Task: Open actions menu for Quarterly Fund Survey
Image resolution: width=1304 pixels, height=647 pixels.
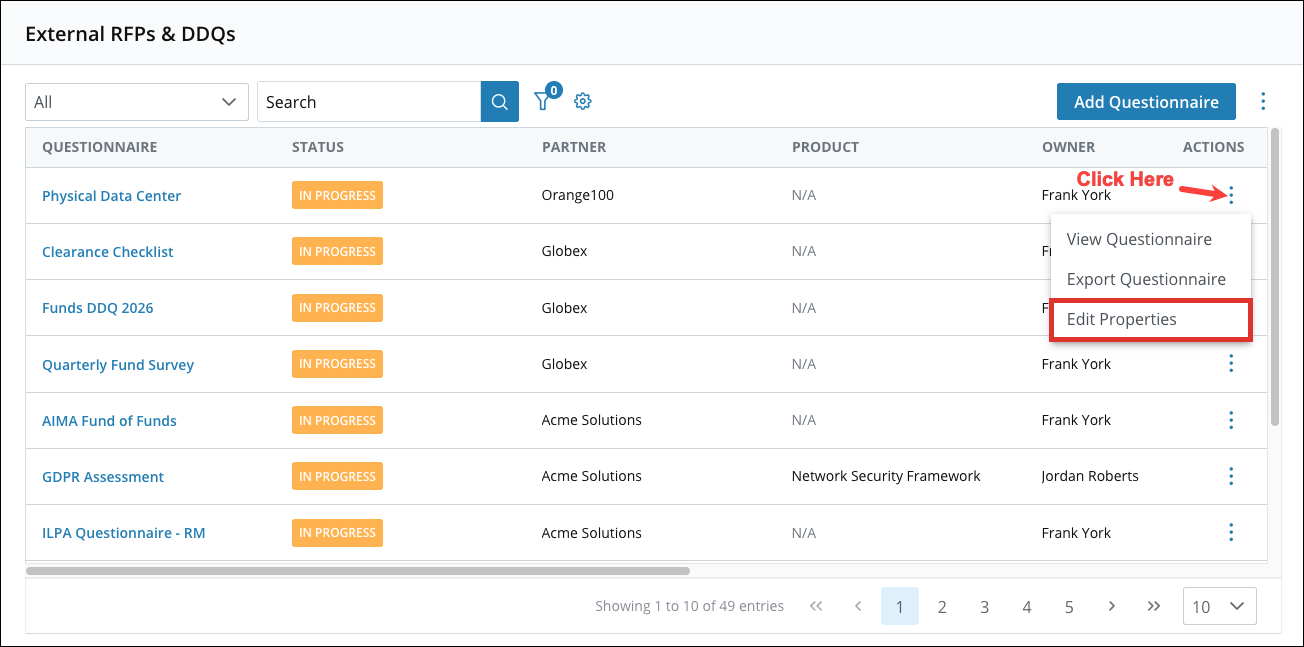Action: pos(1231,364)
